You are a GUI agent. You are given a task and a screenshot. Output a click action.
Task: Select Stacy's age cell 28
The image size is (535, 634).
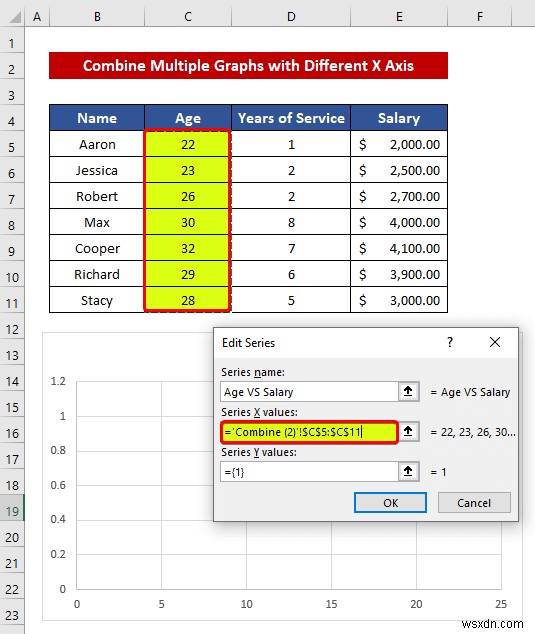188,300
